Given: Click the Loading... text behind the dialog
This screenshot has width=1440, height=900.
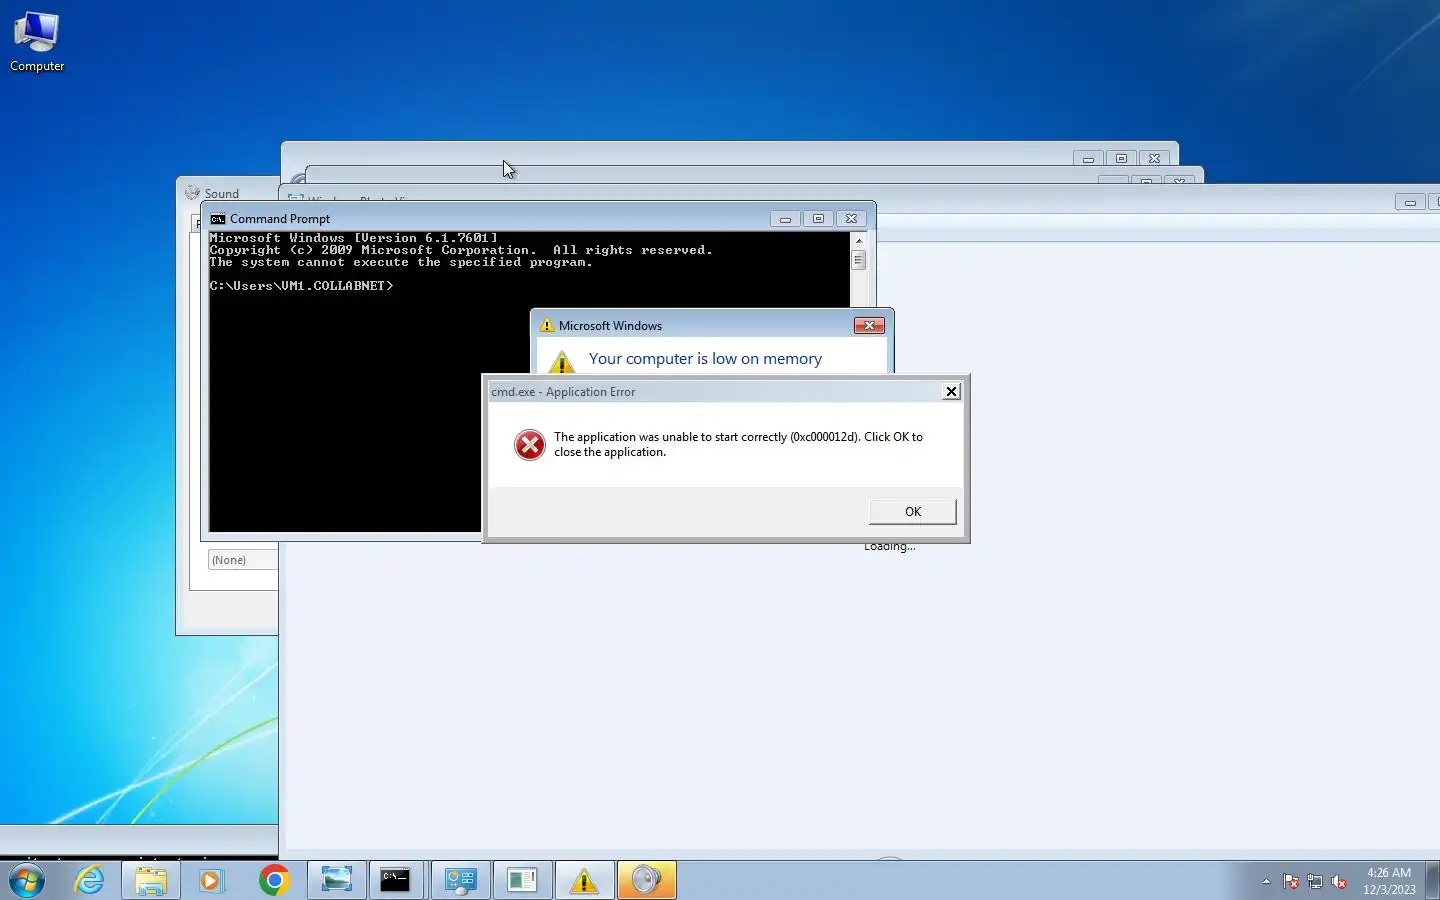Looking at the screenshot, I should 889,547.
